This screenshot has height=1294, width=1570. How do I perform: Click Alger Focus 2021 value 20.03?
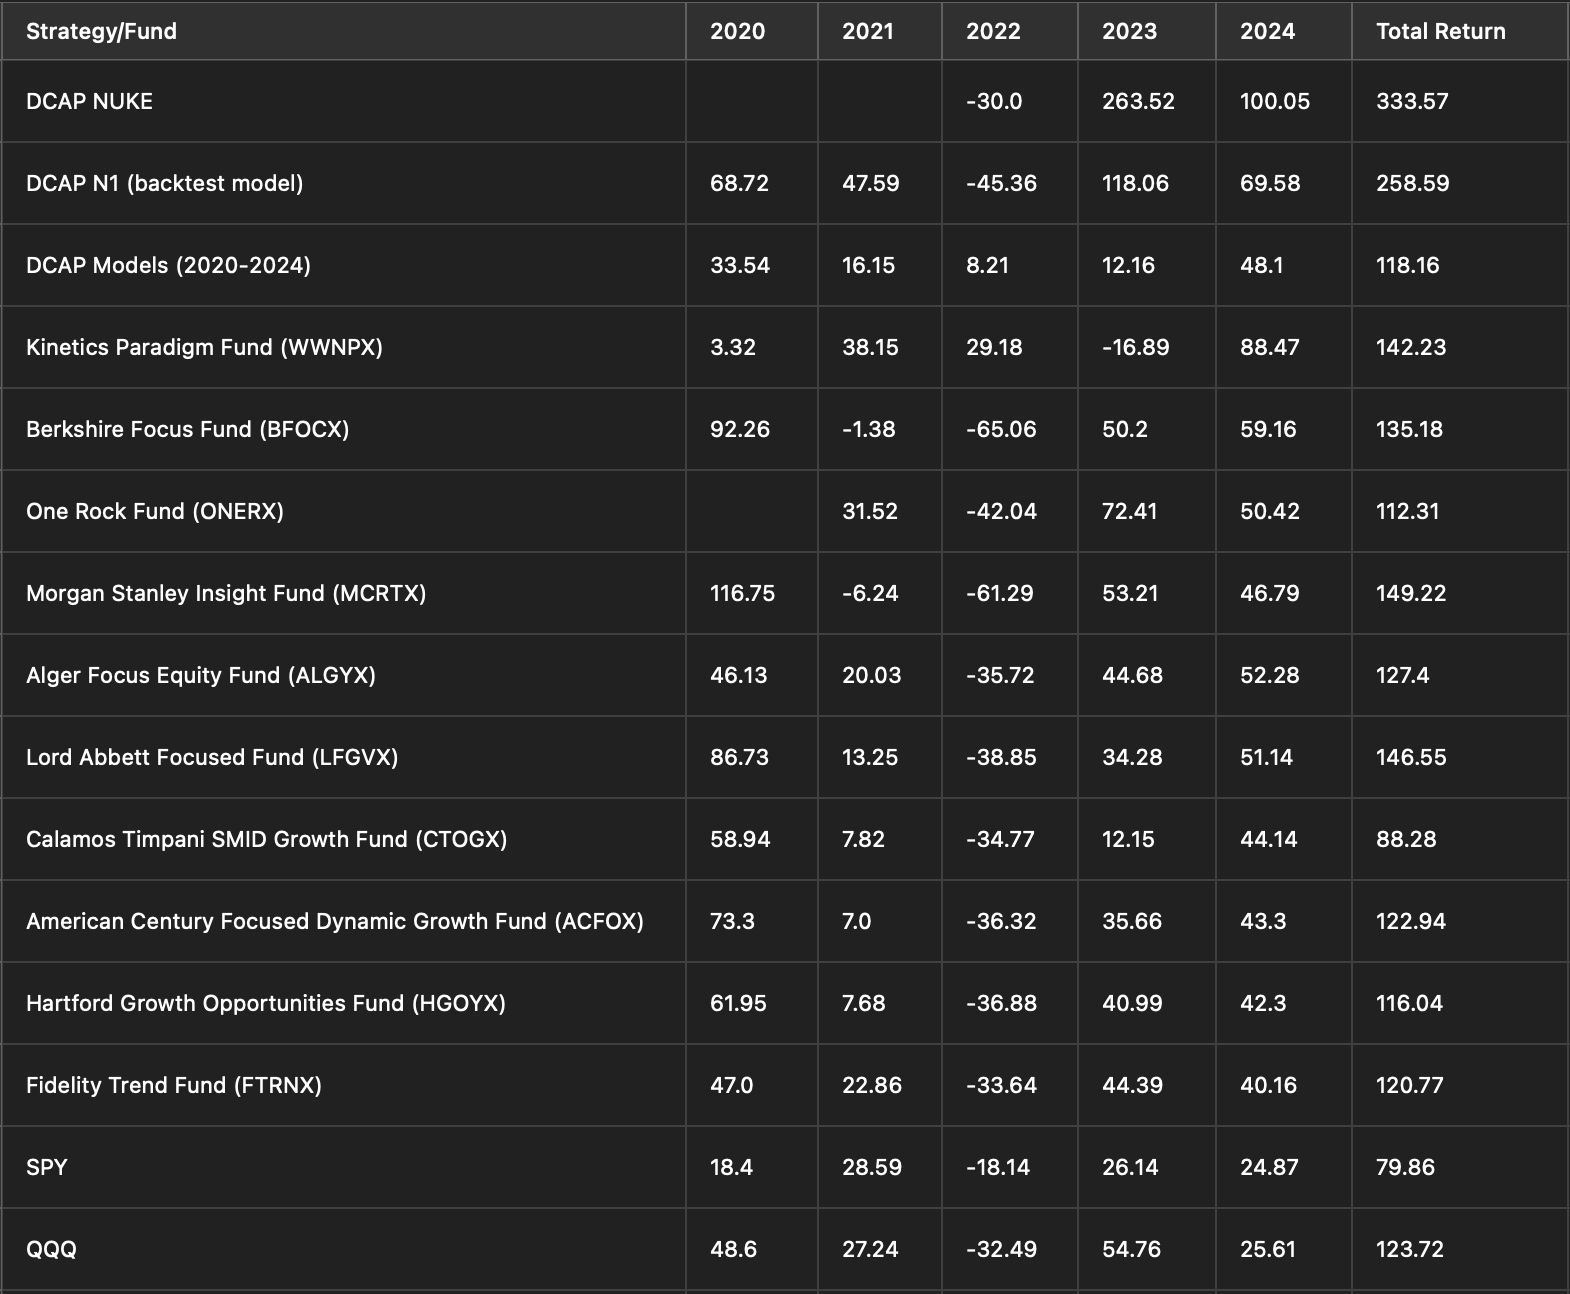pos(871,675)
